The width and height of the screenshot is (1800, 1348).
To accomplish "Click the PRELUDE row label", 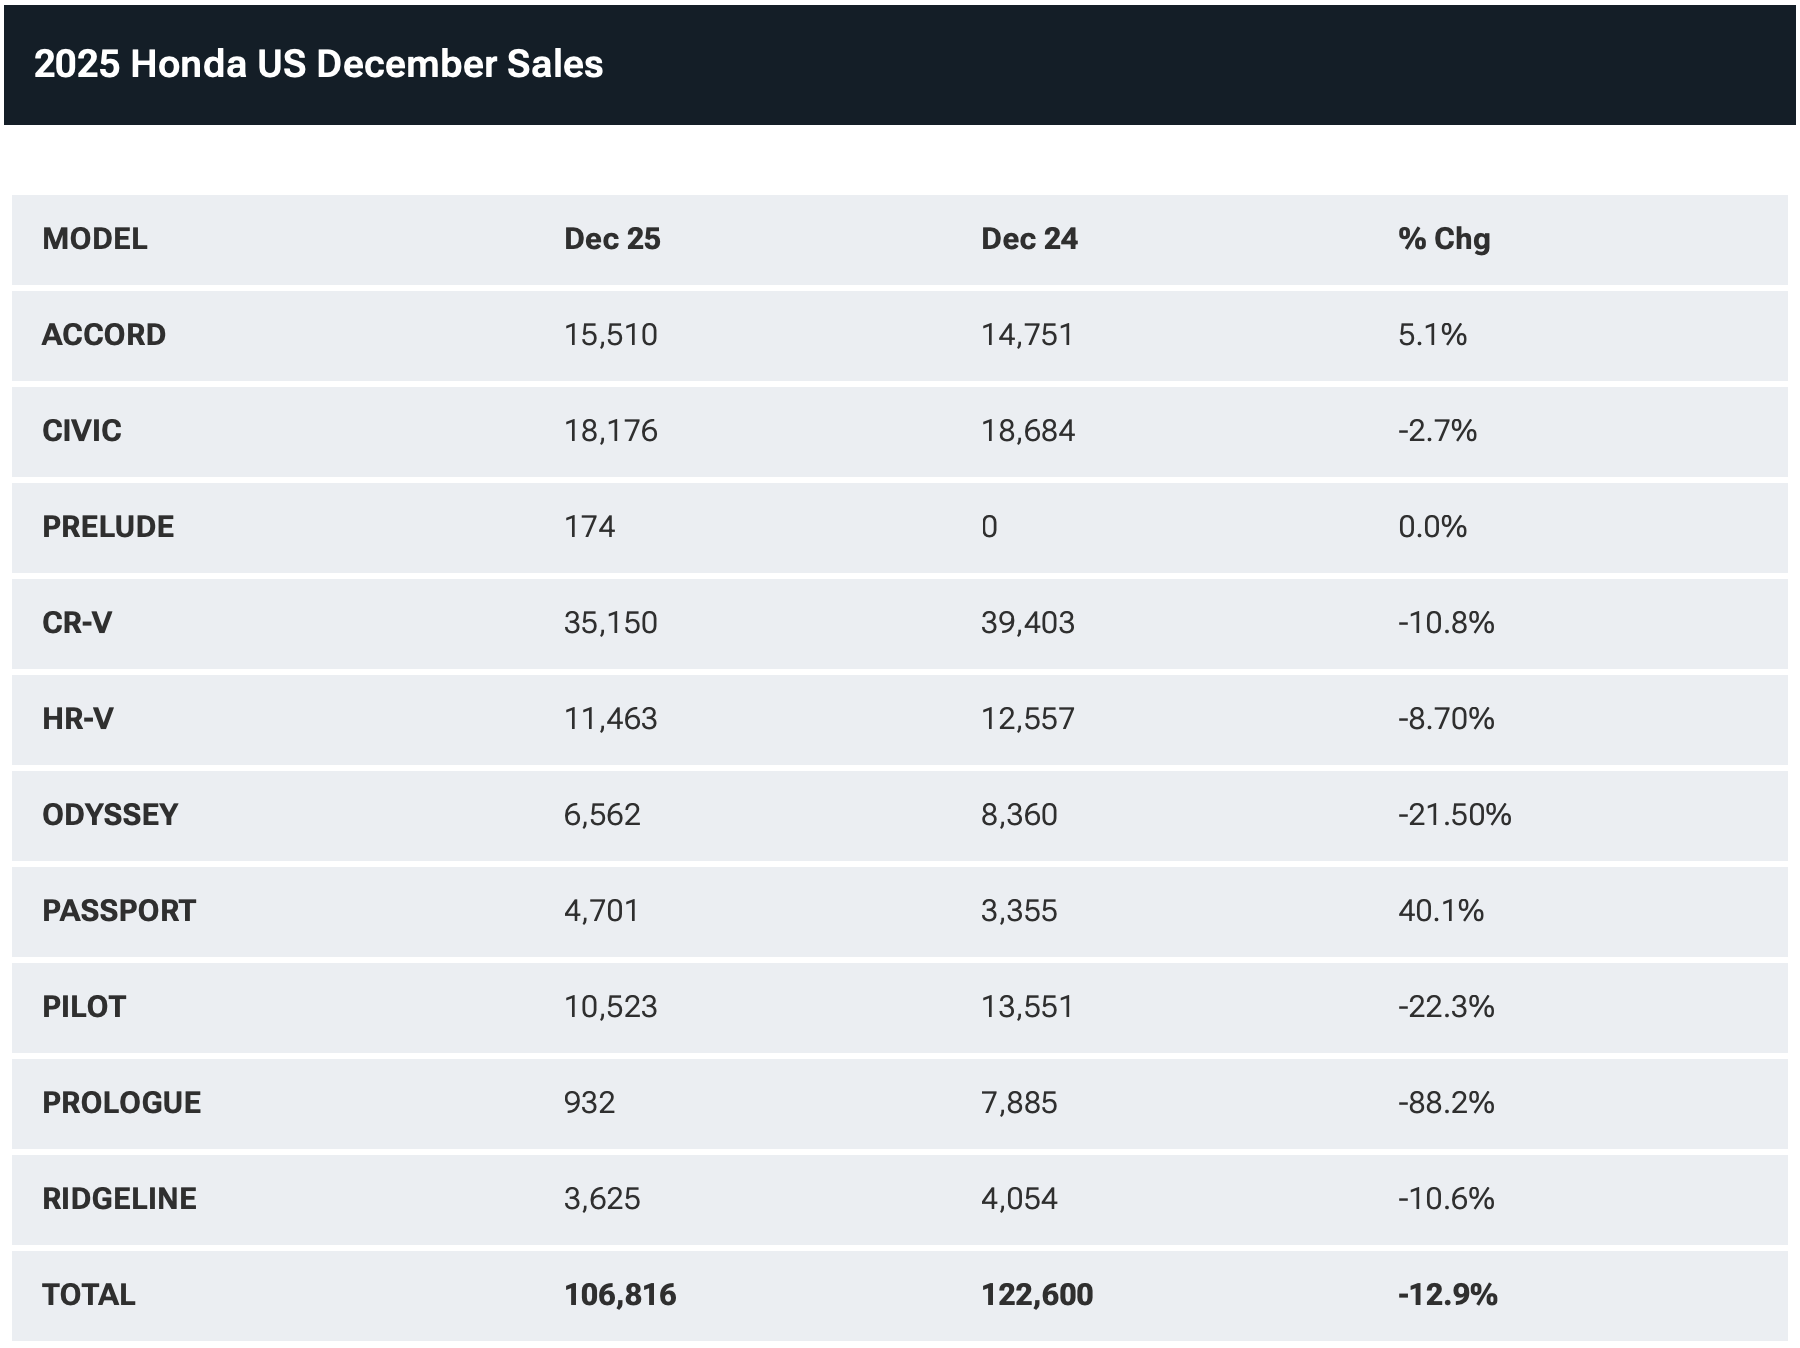I will coord(108,527).
